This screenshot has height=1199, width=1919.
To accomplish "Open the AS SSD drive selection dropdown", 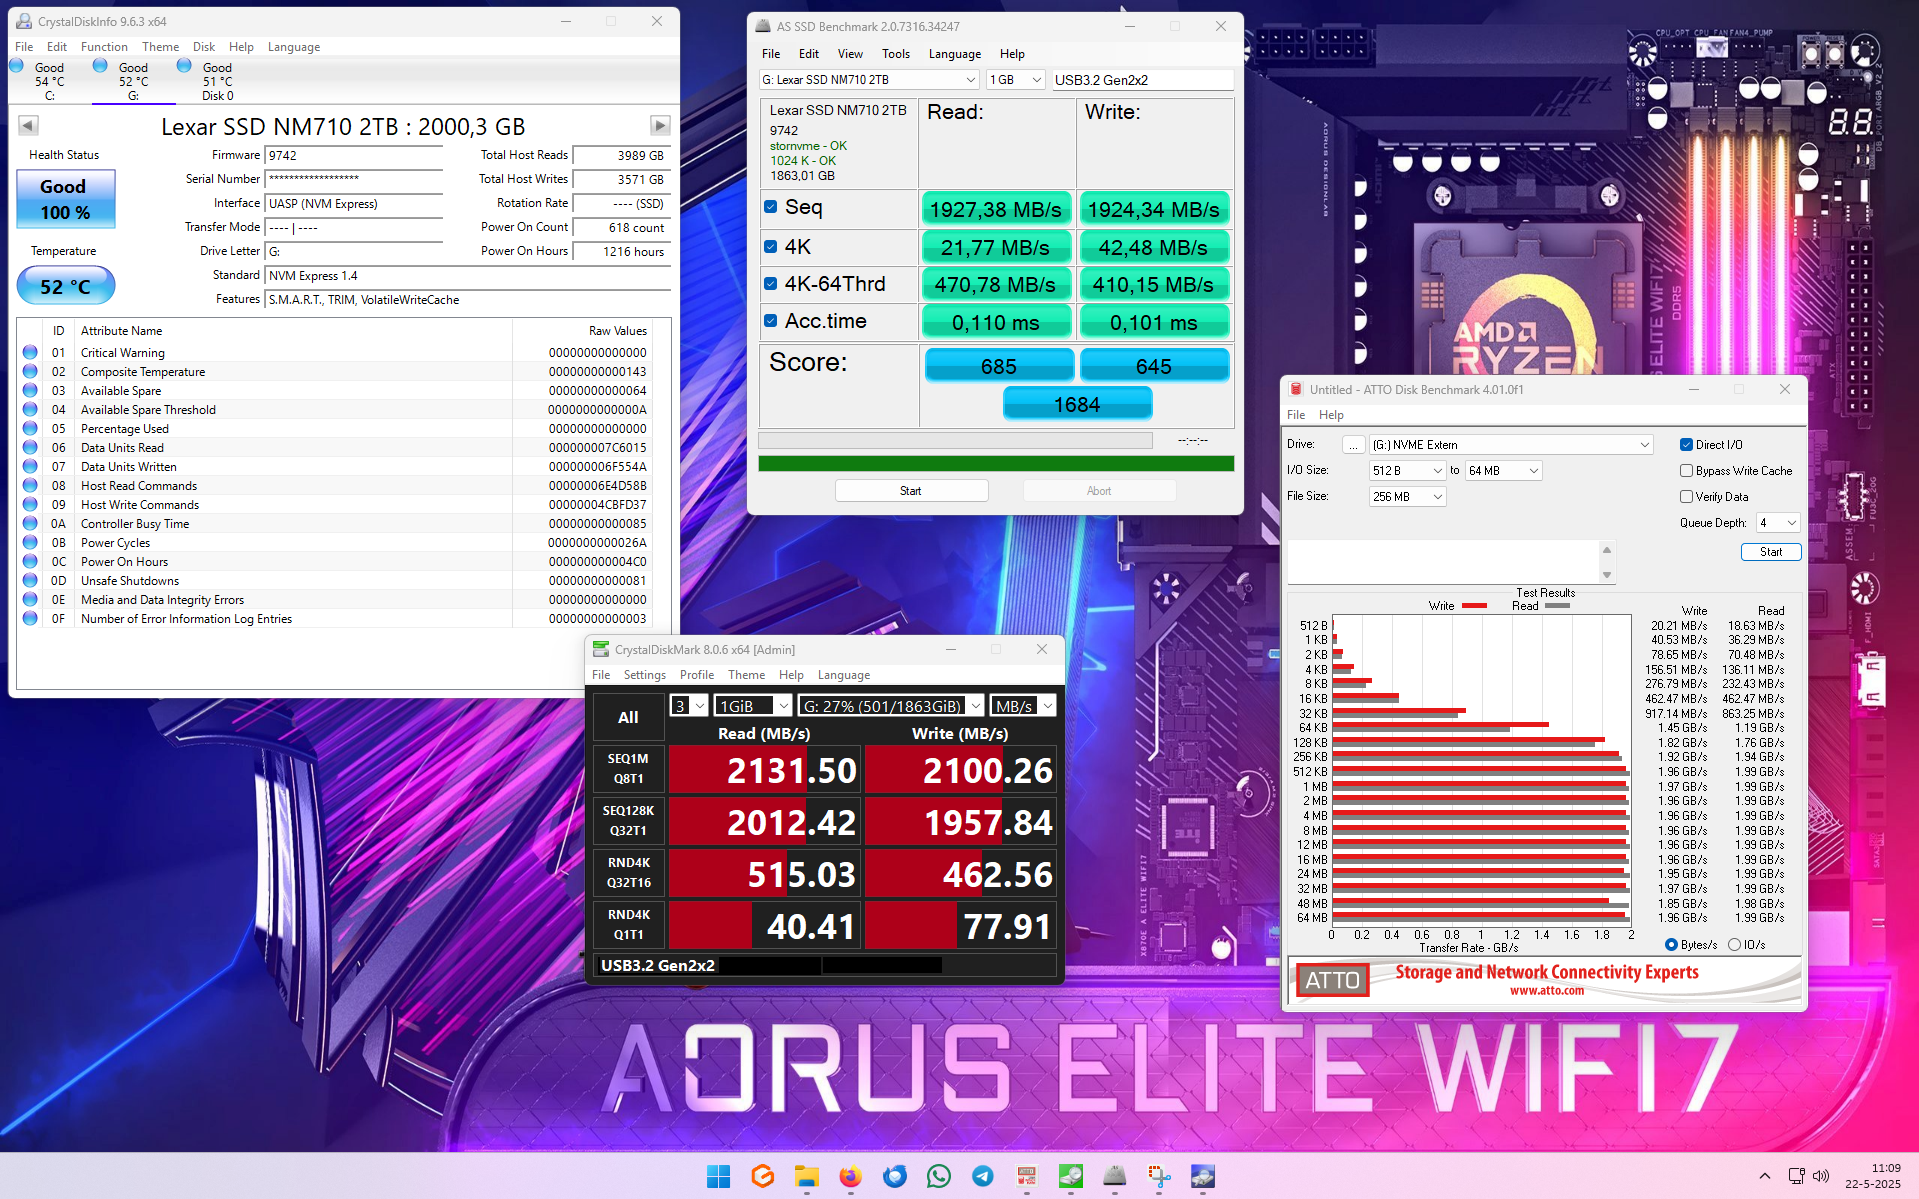I will click(869, 80).
